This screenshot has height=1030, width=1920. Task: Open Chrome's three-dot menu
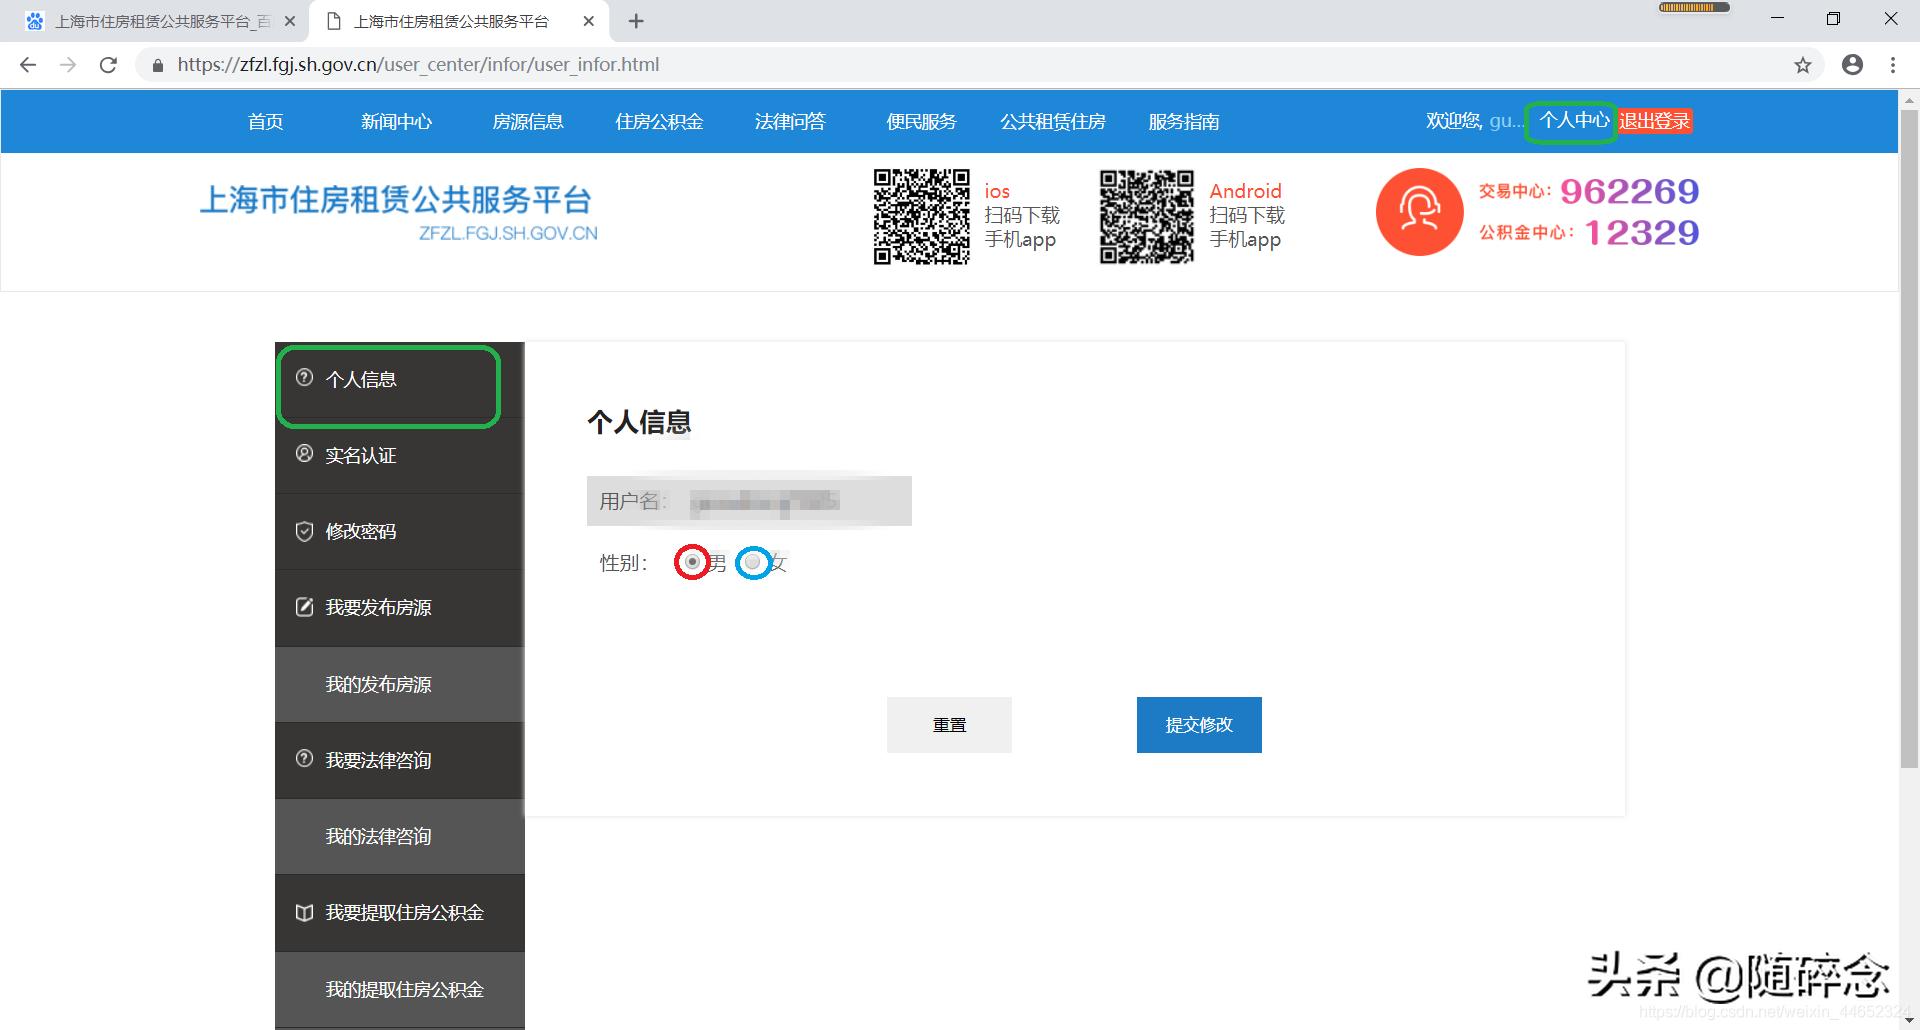[1892, 64]
